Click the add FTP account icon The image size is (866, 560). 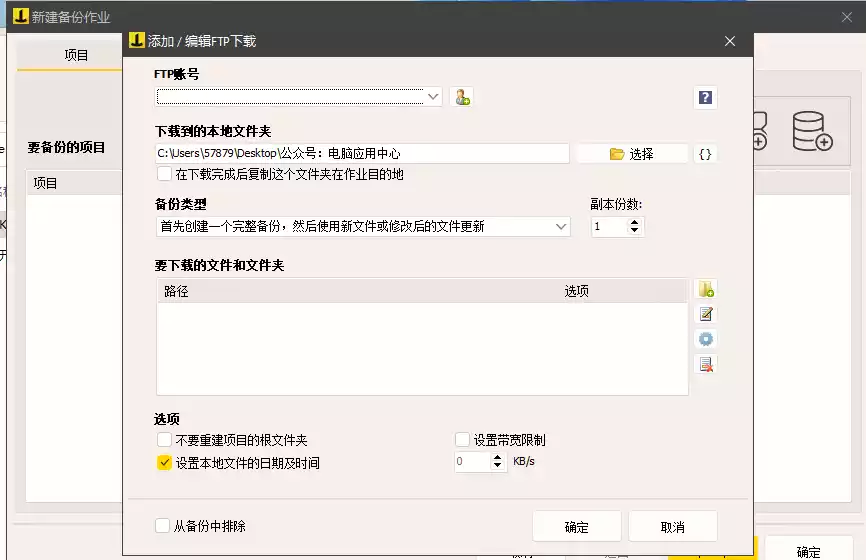pos(462,97)
